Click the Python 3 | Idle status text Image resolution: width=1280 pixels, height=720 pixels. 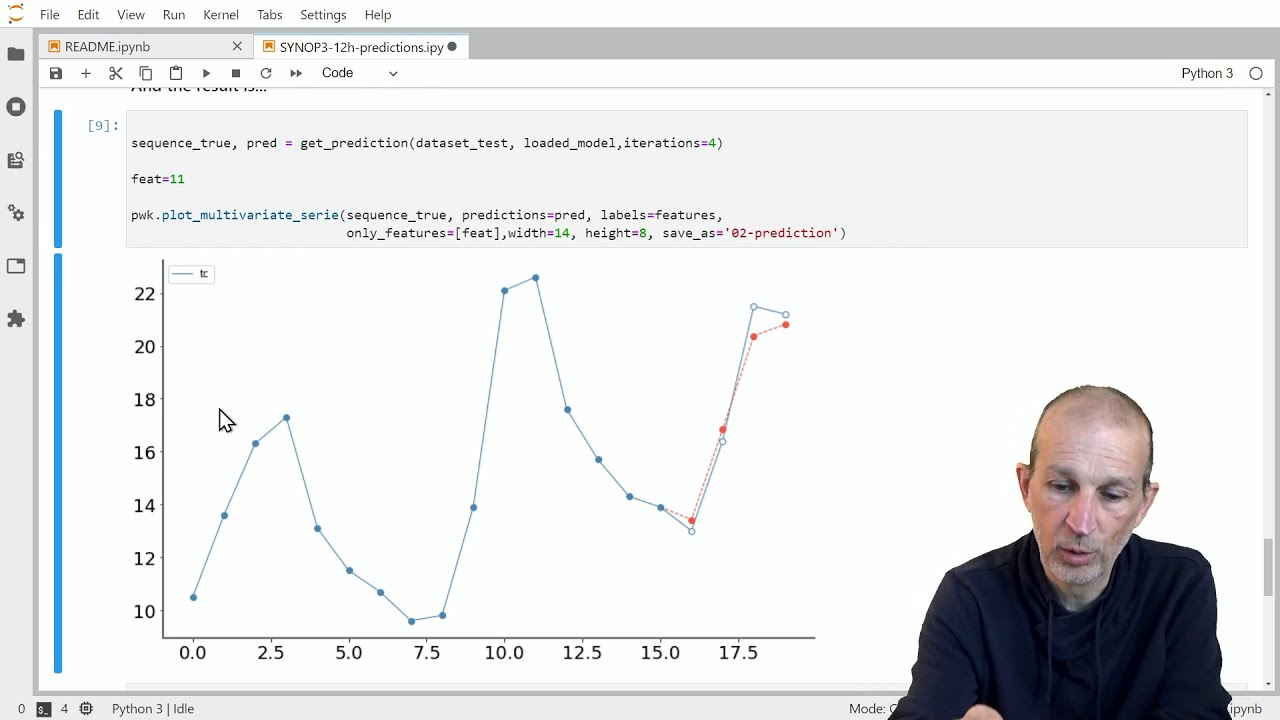[153, 708]
